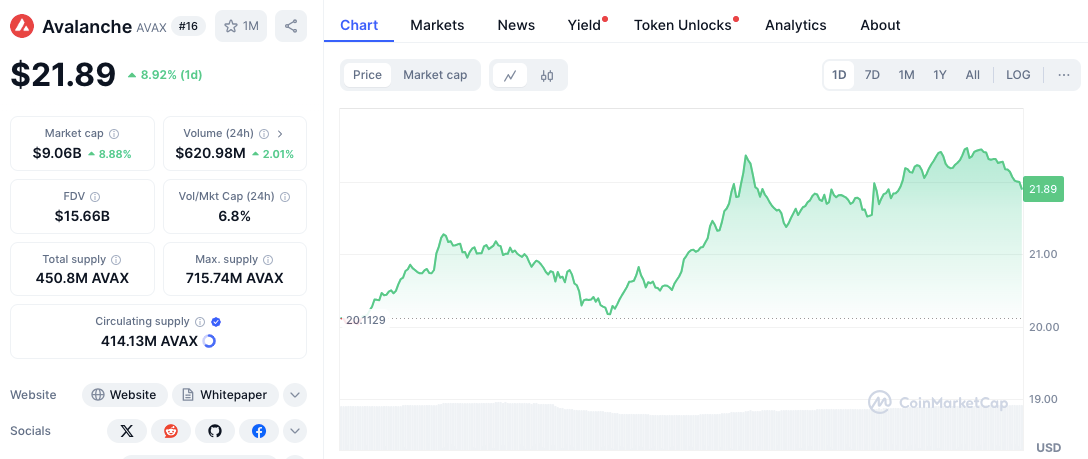Show info tooltip for Vol/Mkt Cap (24h)
The image size is (1088, 459).
[284, 197]
